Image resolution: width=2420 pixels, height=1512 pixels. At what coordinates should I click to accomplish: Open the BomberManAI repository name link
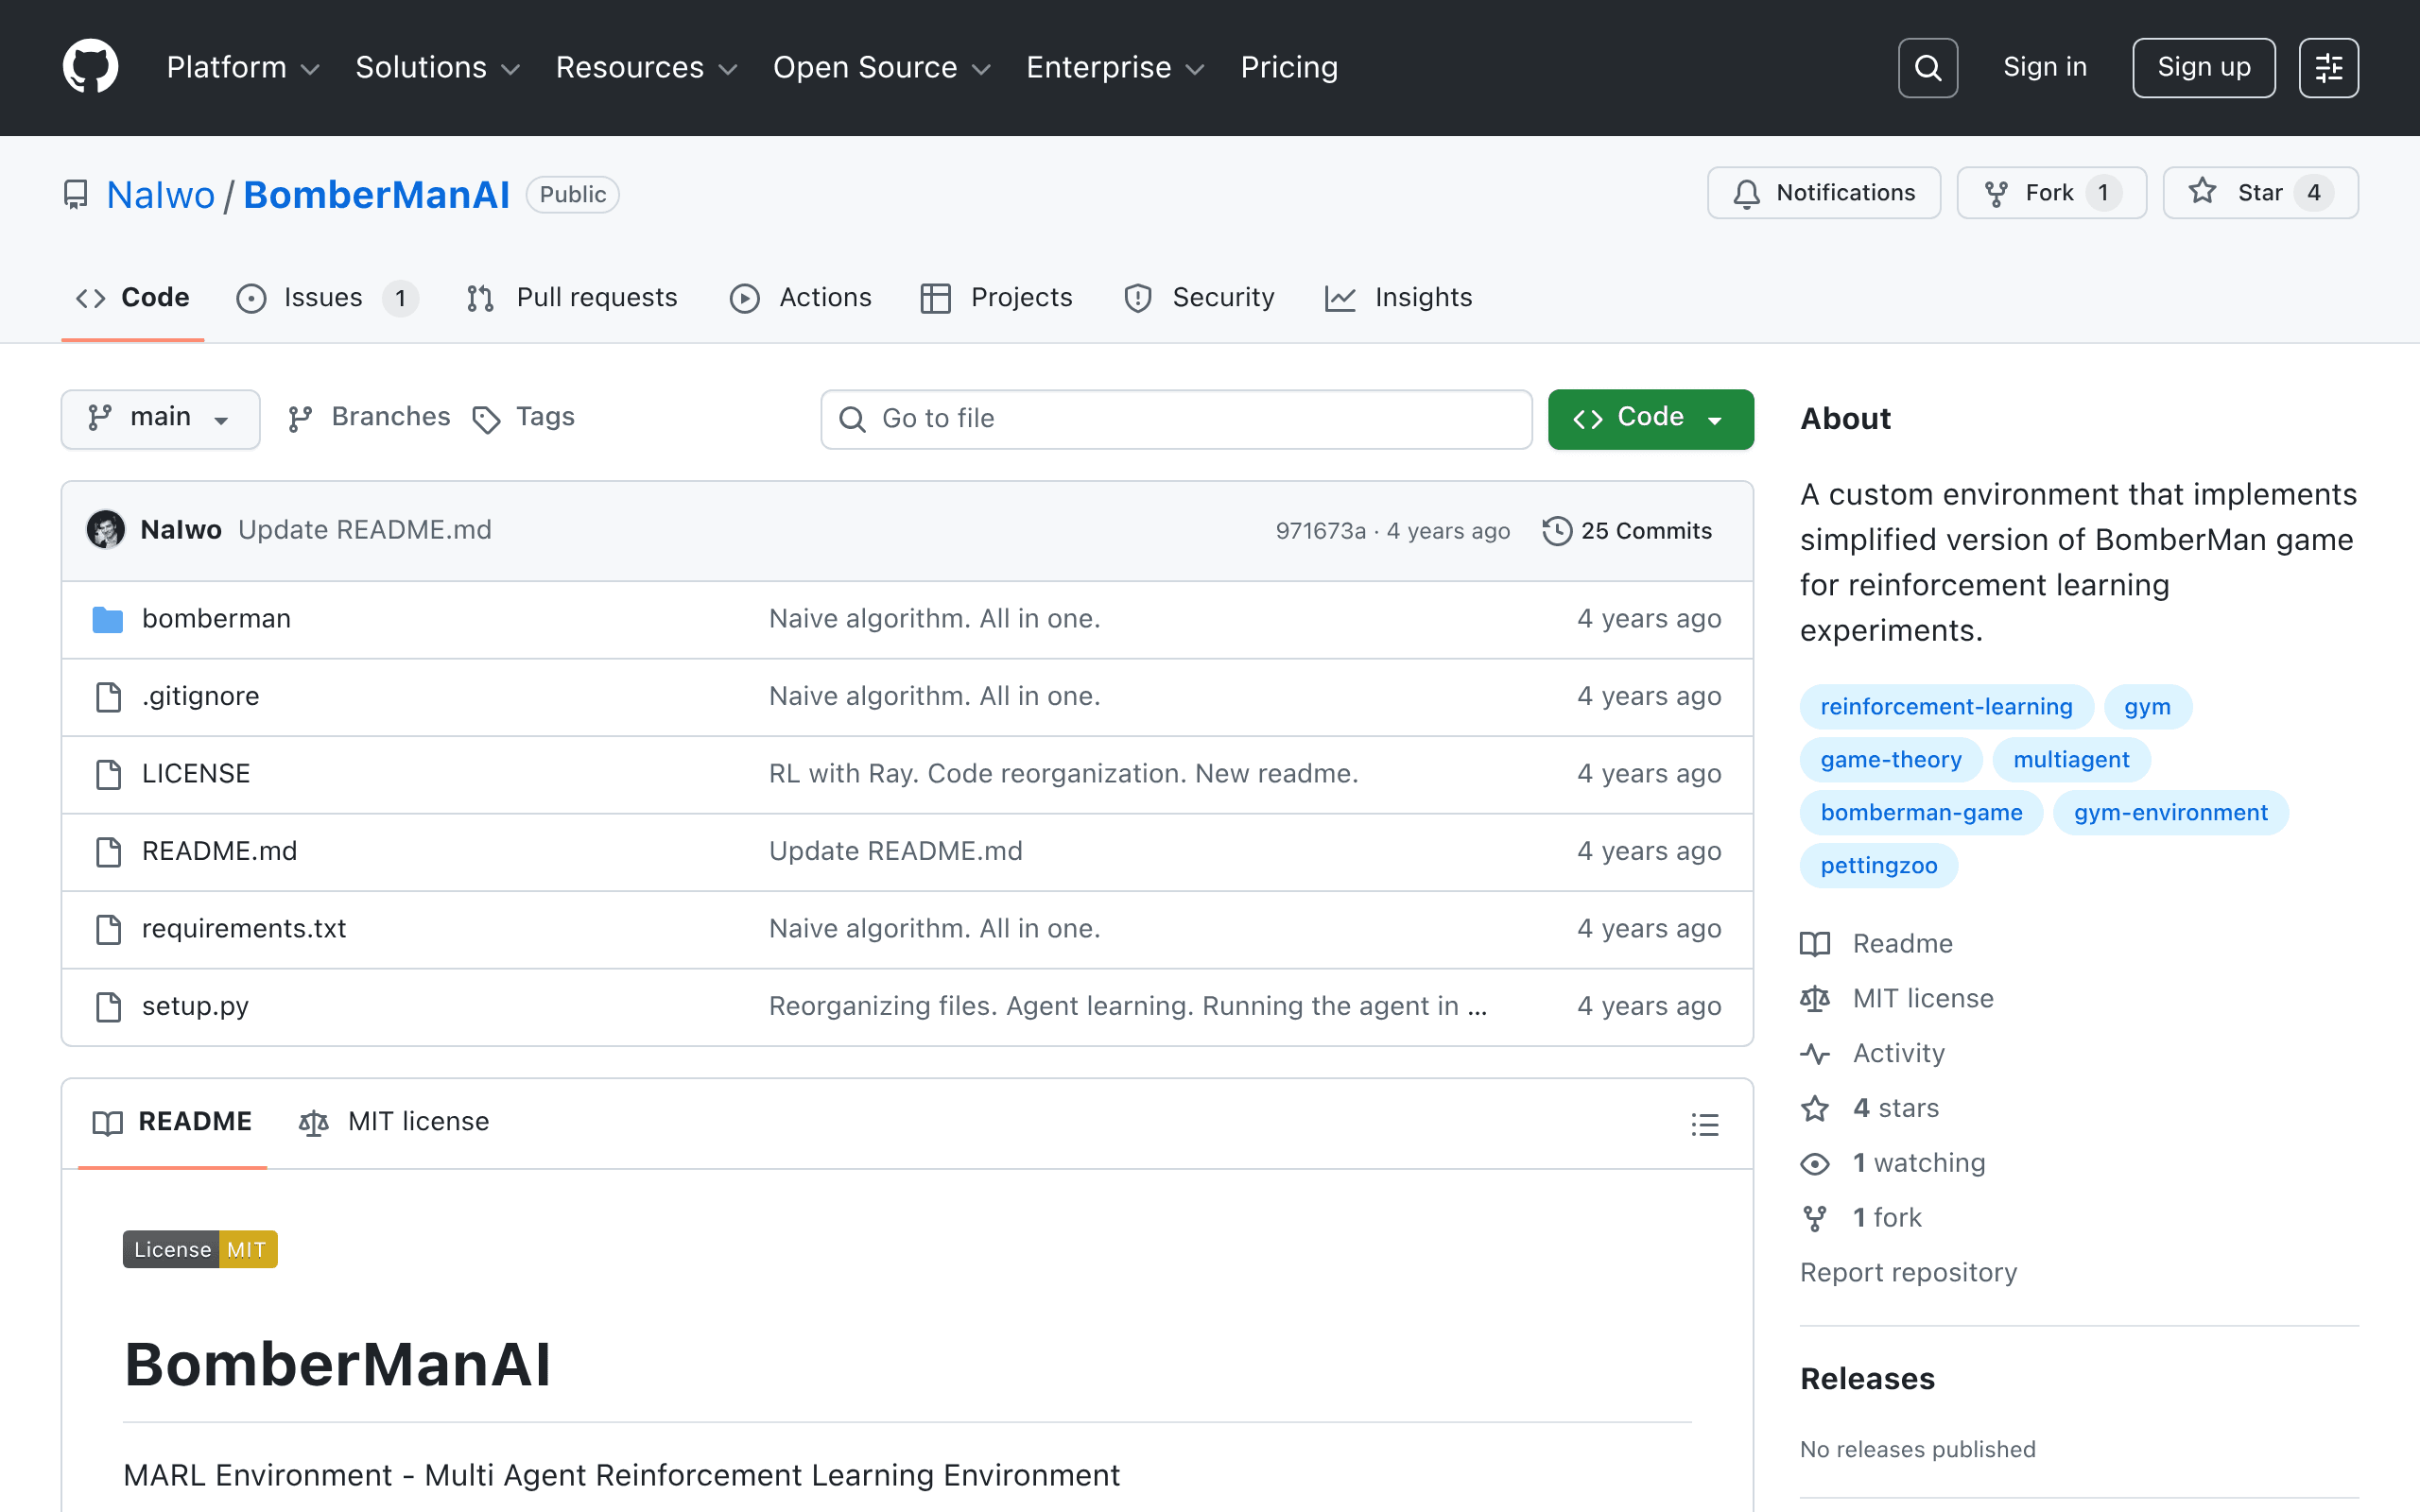pos(376,195)
